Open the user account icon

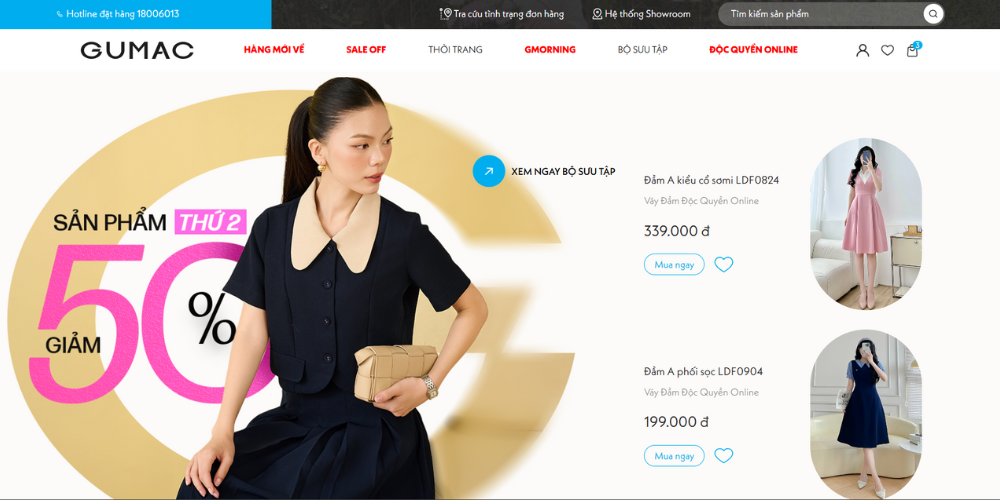[862, 50]
